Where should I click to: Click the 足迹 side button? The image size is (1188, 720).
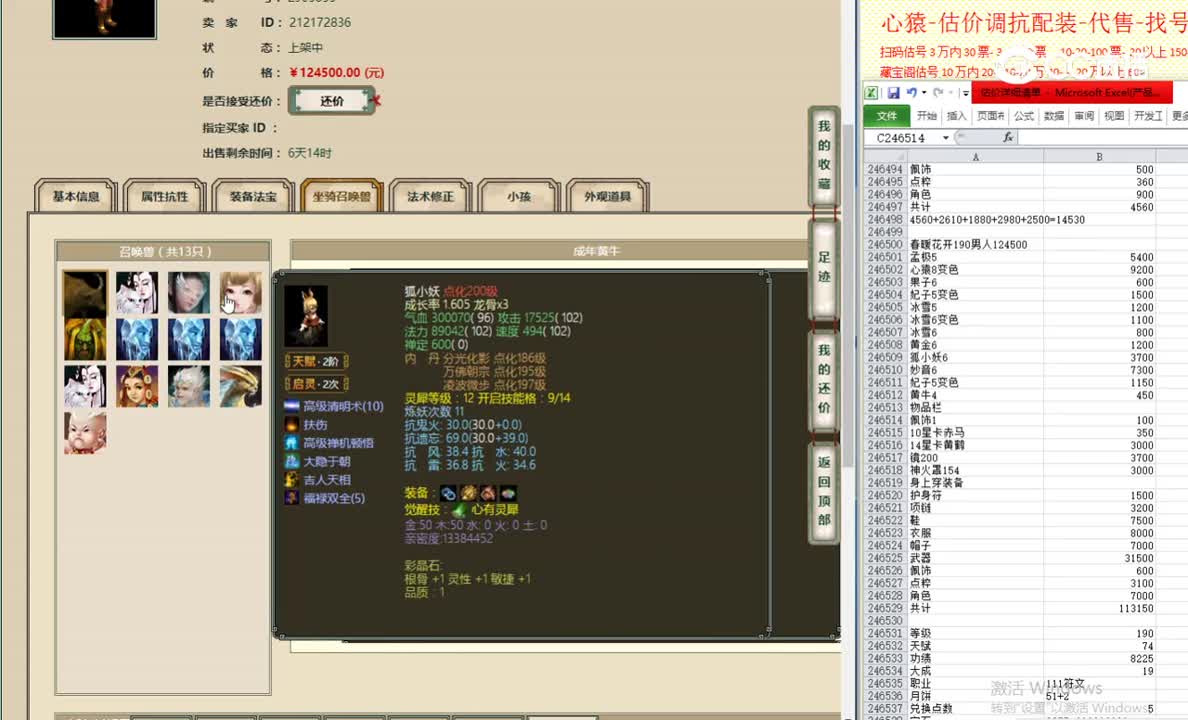click(x=824, y=268)
